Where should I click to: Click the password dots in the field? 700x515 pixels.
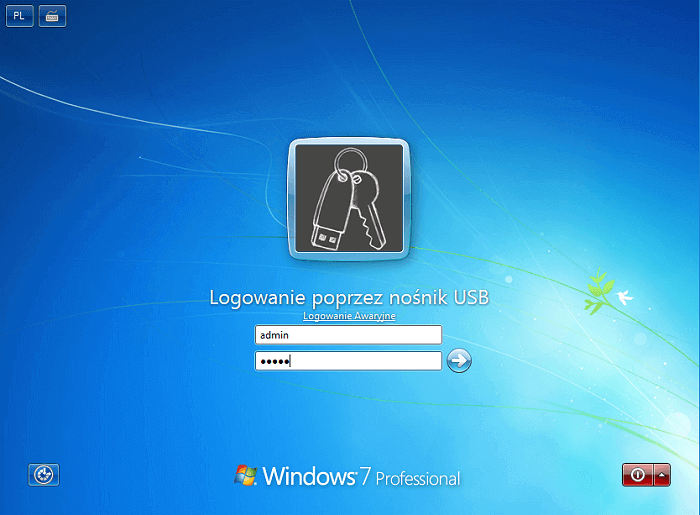click(272, 361)
